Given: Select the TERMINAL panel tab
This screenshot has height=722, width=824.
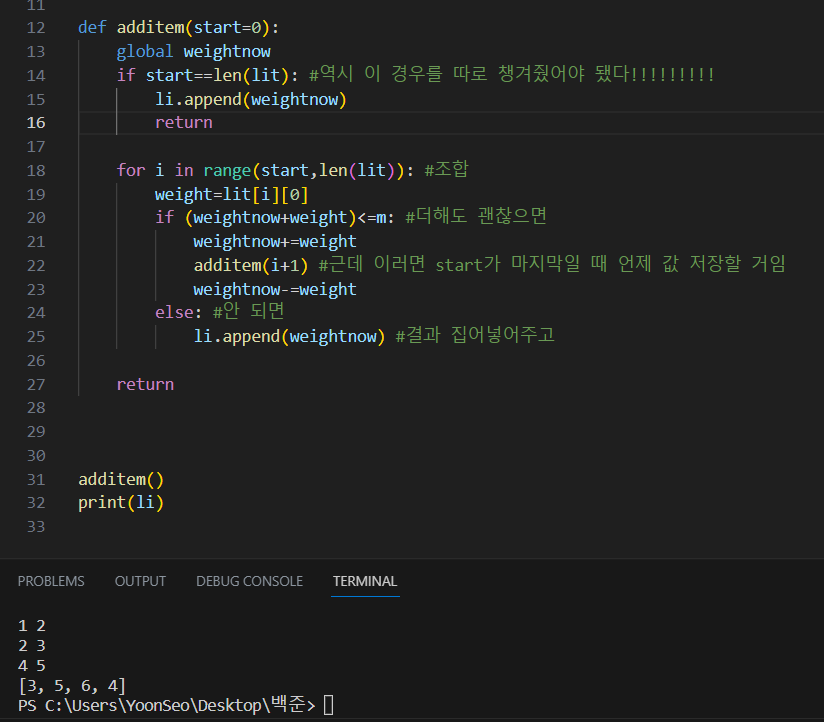Looking at the screenshot, I should 365,581.
